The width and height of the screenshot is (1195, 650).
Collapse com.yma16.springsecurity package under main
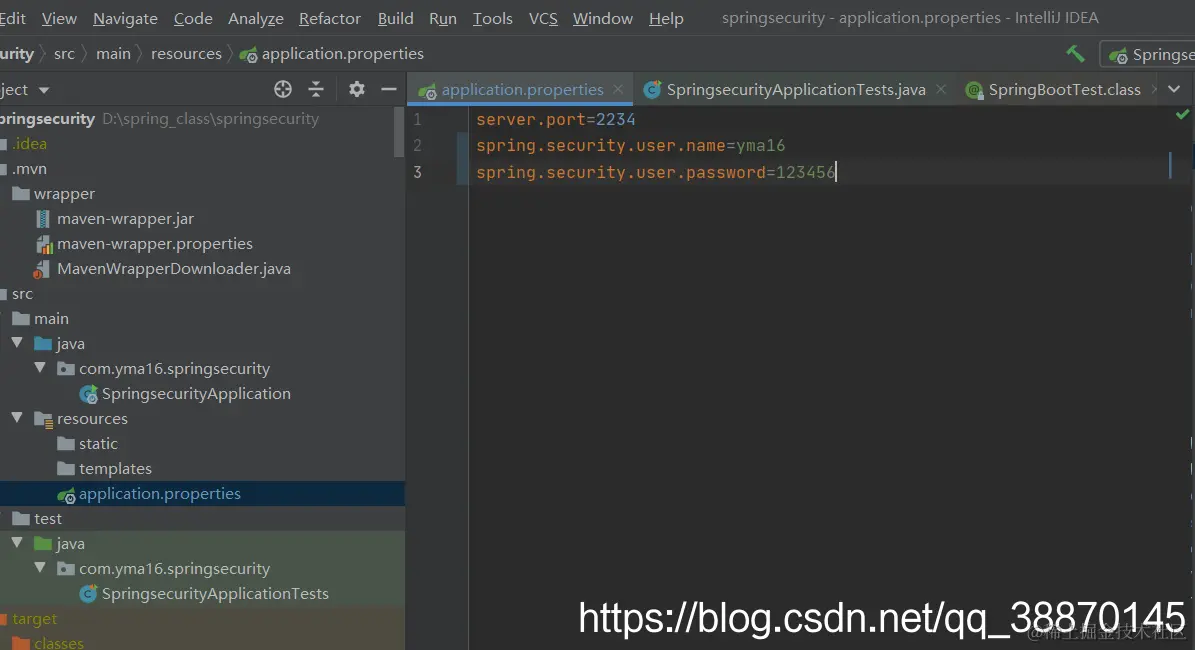(x=40, y=368)
